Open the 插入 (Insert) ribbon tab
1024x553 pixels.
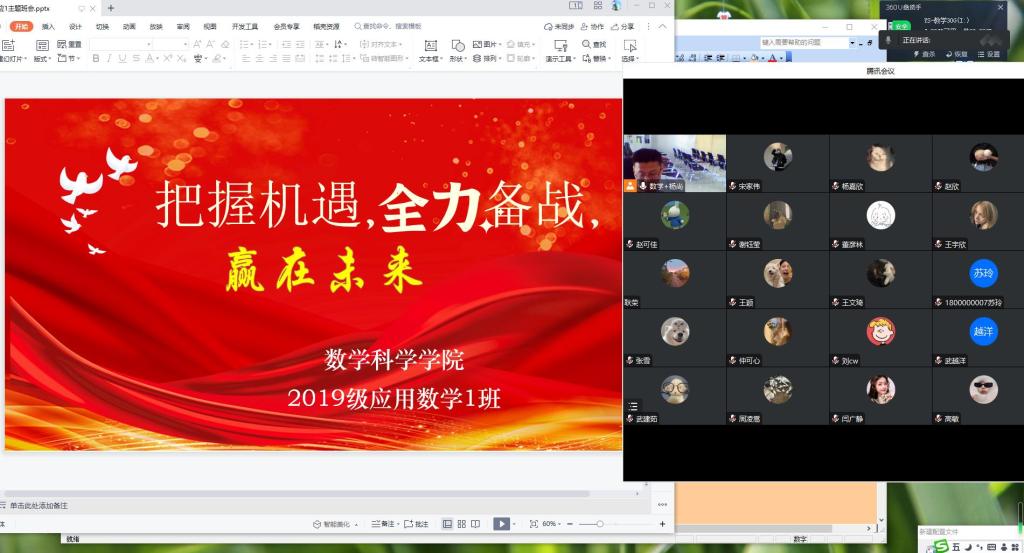[48, 27]
